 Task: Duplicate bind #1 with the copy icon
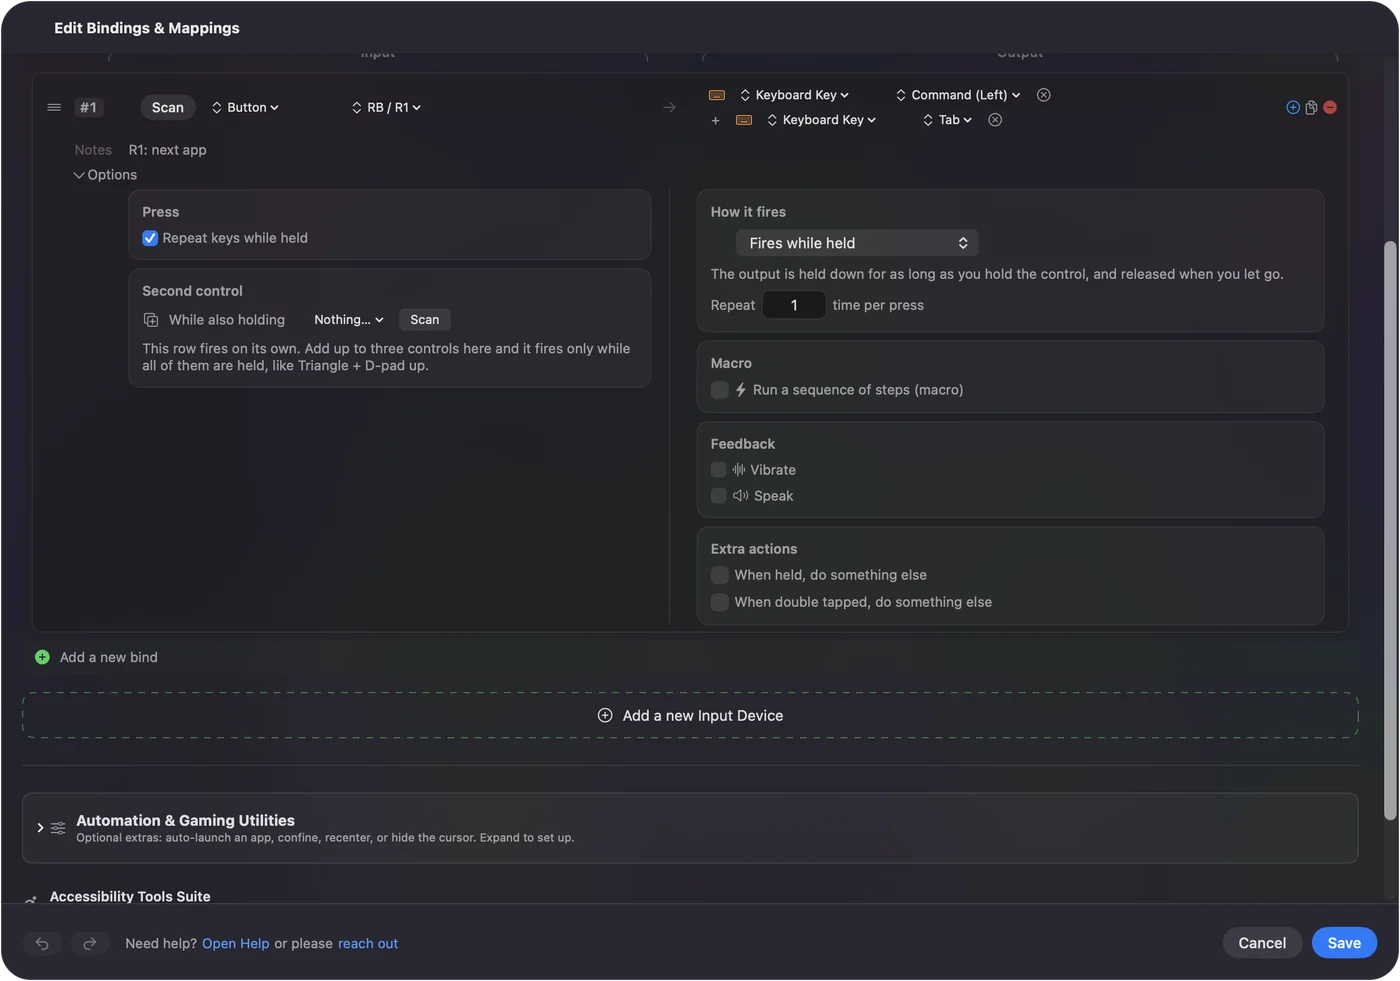1311,107
